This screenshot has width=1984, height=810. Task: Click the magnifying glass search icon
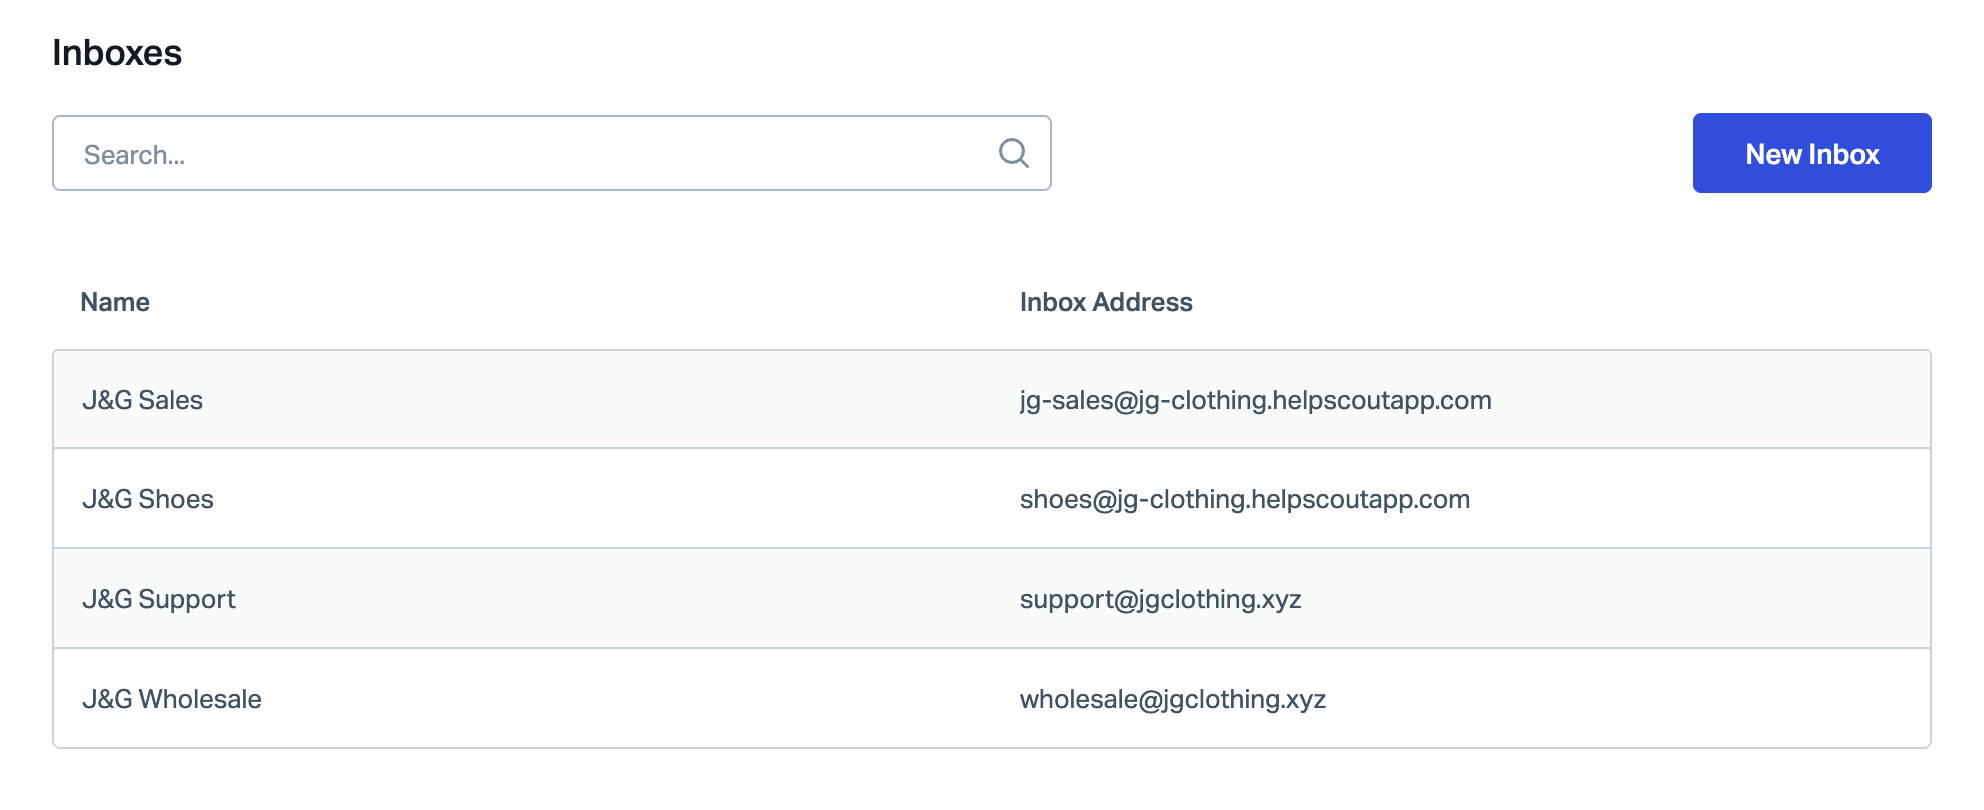[1013, 153]
